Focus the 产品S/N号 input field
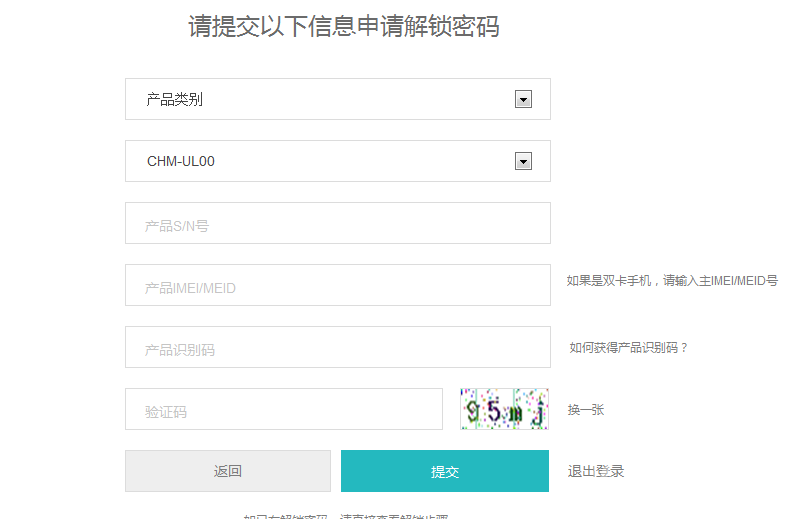This screenshot has width=795, height=519. click(x=337, y=223)
